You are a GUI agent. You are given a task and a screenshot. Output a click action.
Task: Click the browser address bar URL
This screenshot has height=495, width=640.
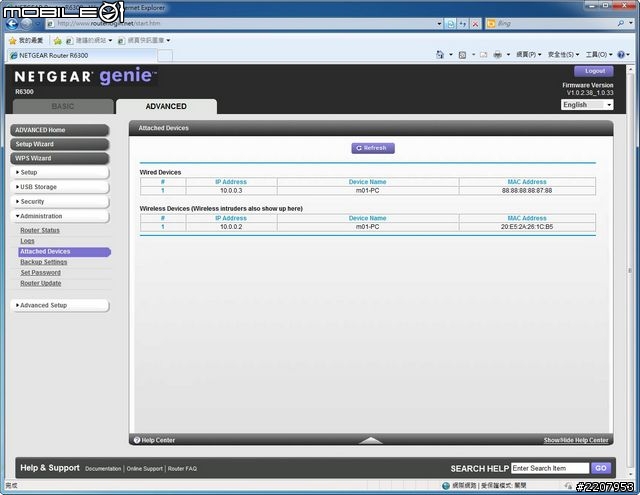[241, 24]
